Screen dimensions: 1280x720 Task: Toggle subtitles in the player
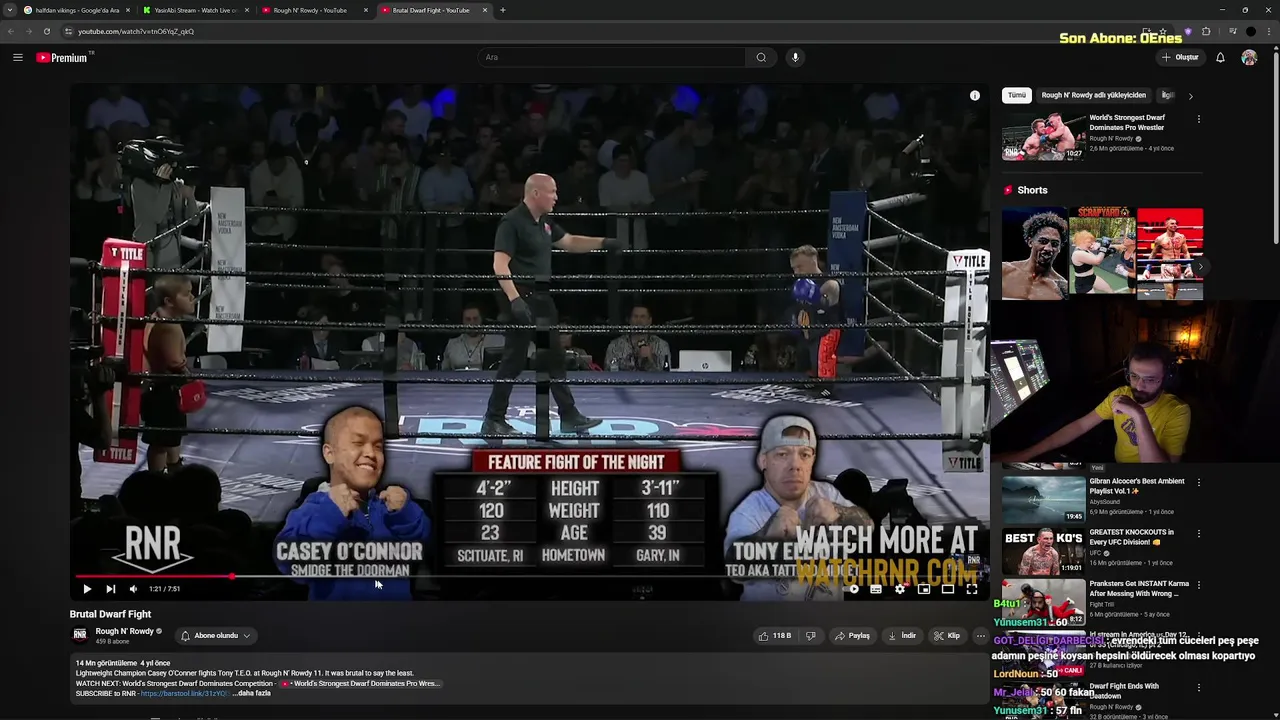pos(876,589)
